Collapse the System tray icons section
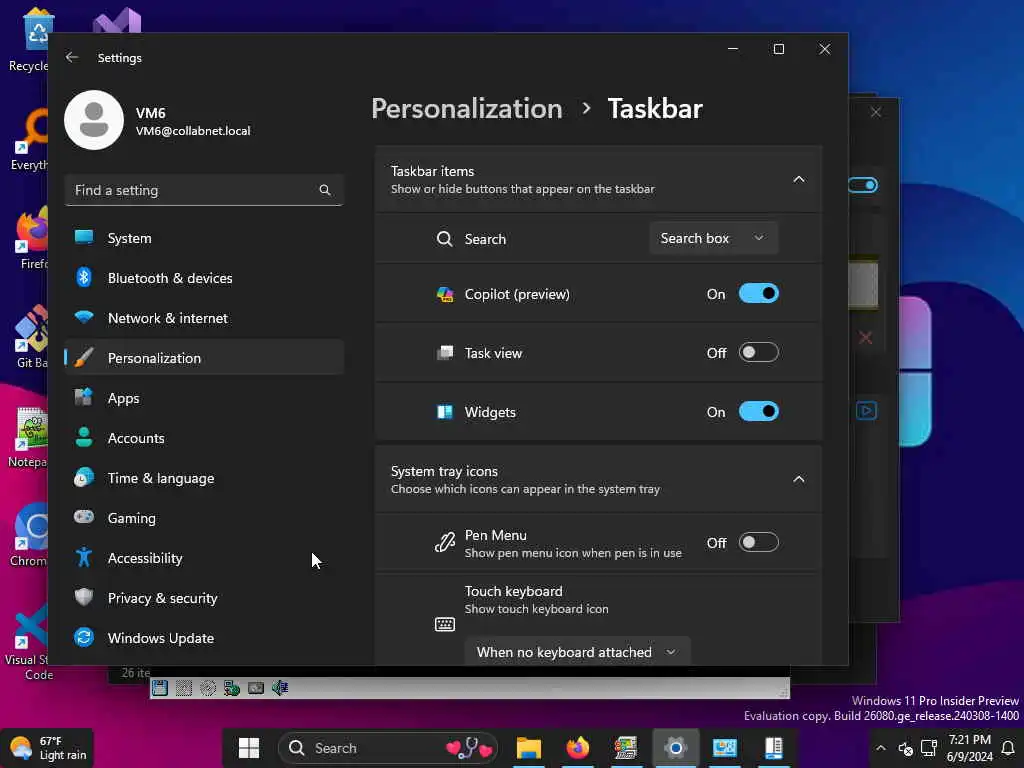 pos(799,479)
